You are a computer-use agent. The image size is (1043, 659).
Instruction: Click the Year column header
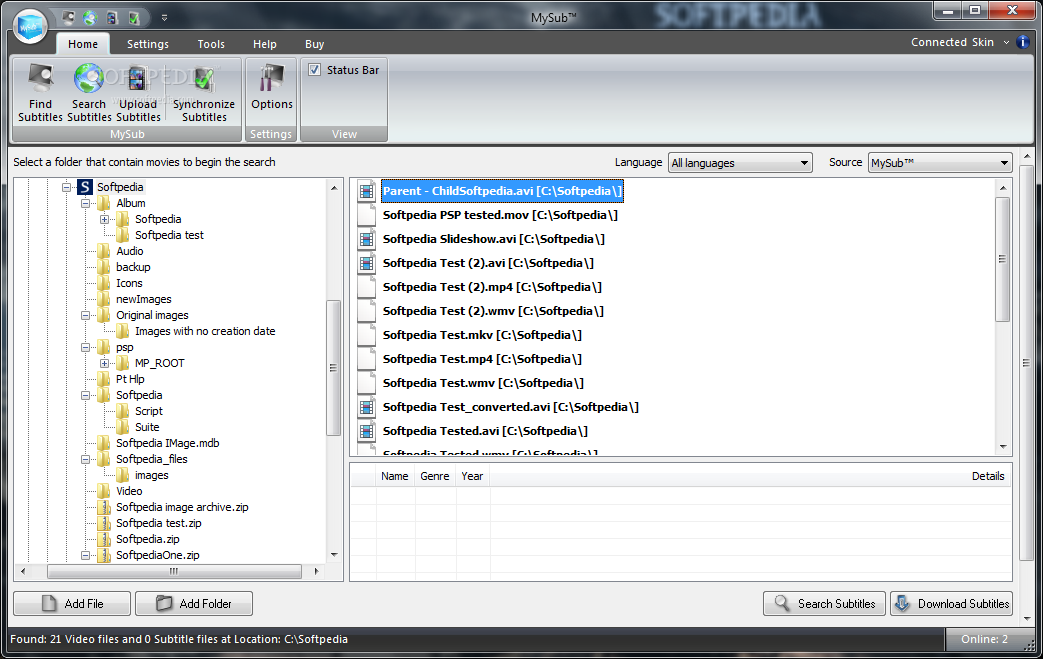(472, 476)
